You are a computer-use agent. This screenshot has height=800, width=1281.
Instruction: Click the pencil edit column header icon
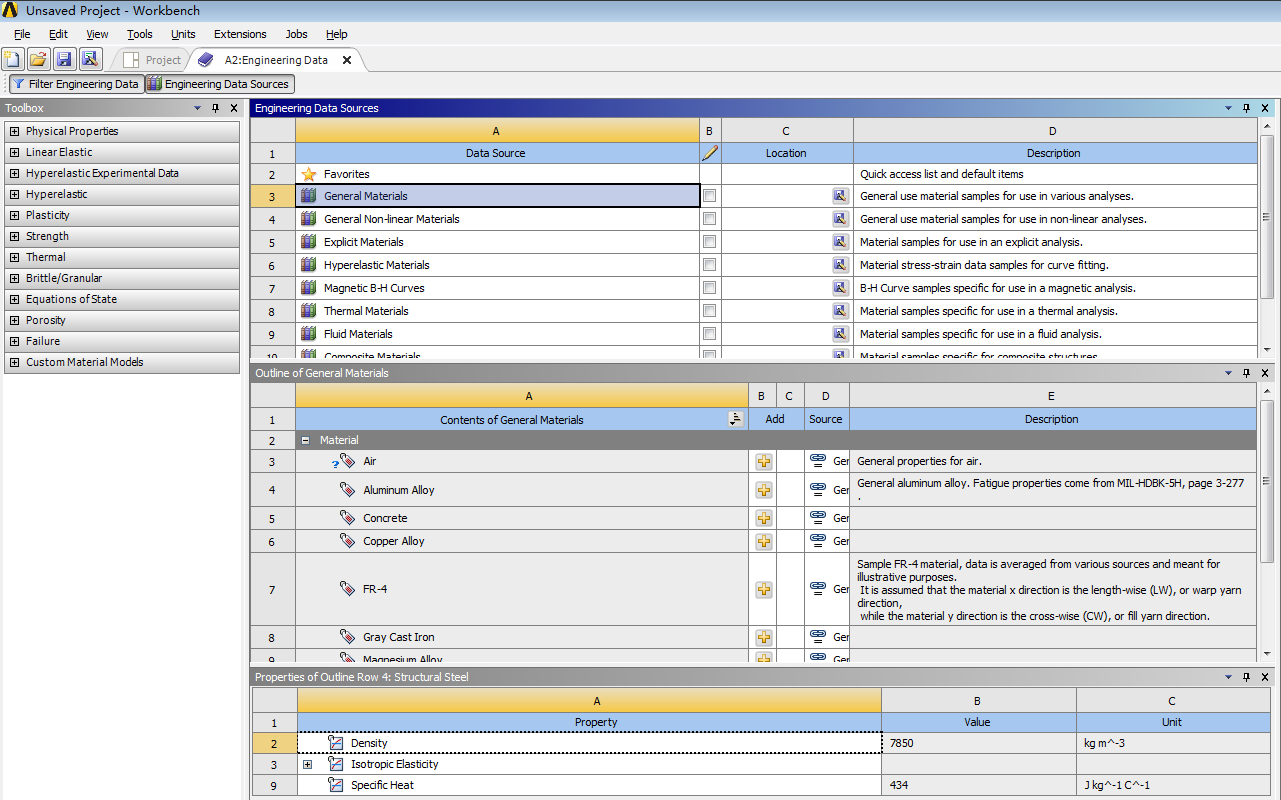tap(710, 153)
